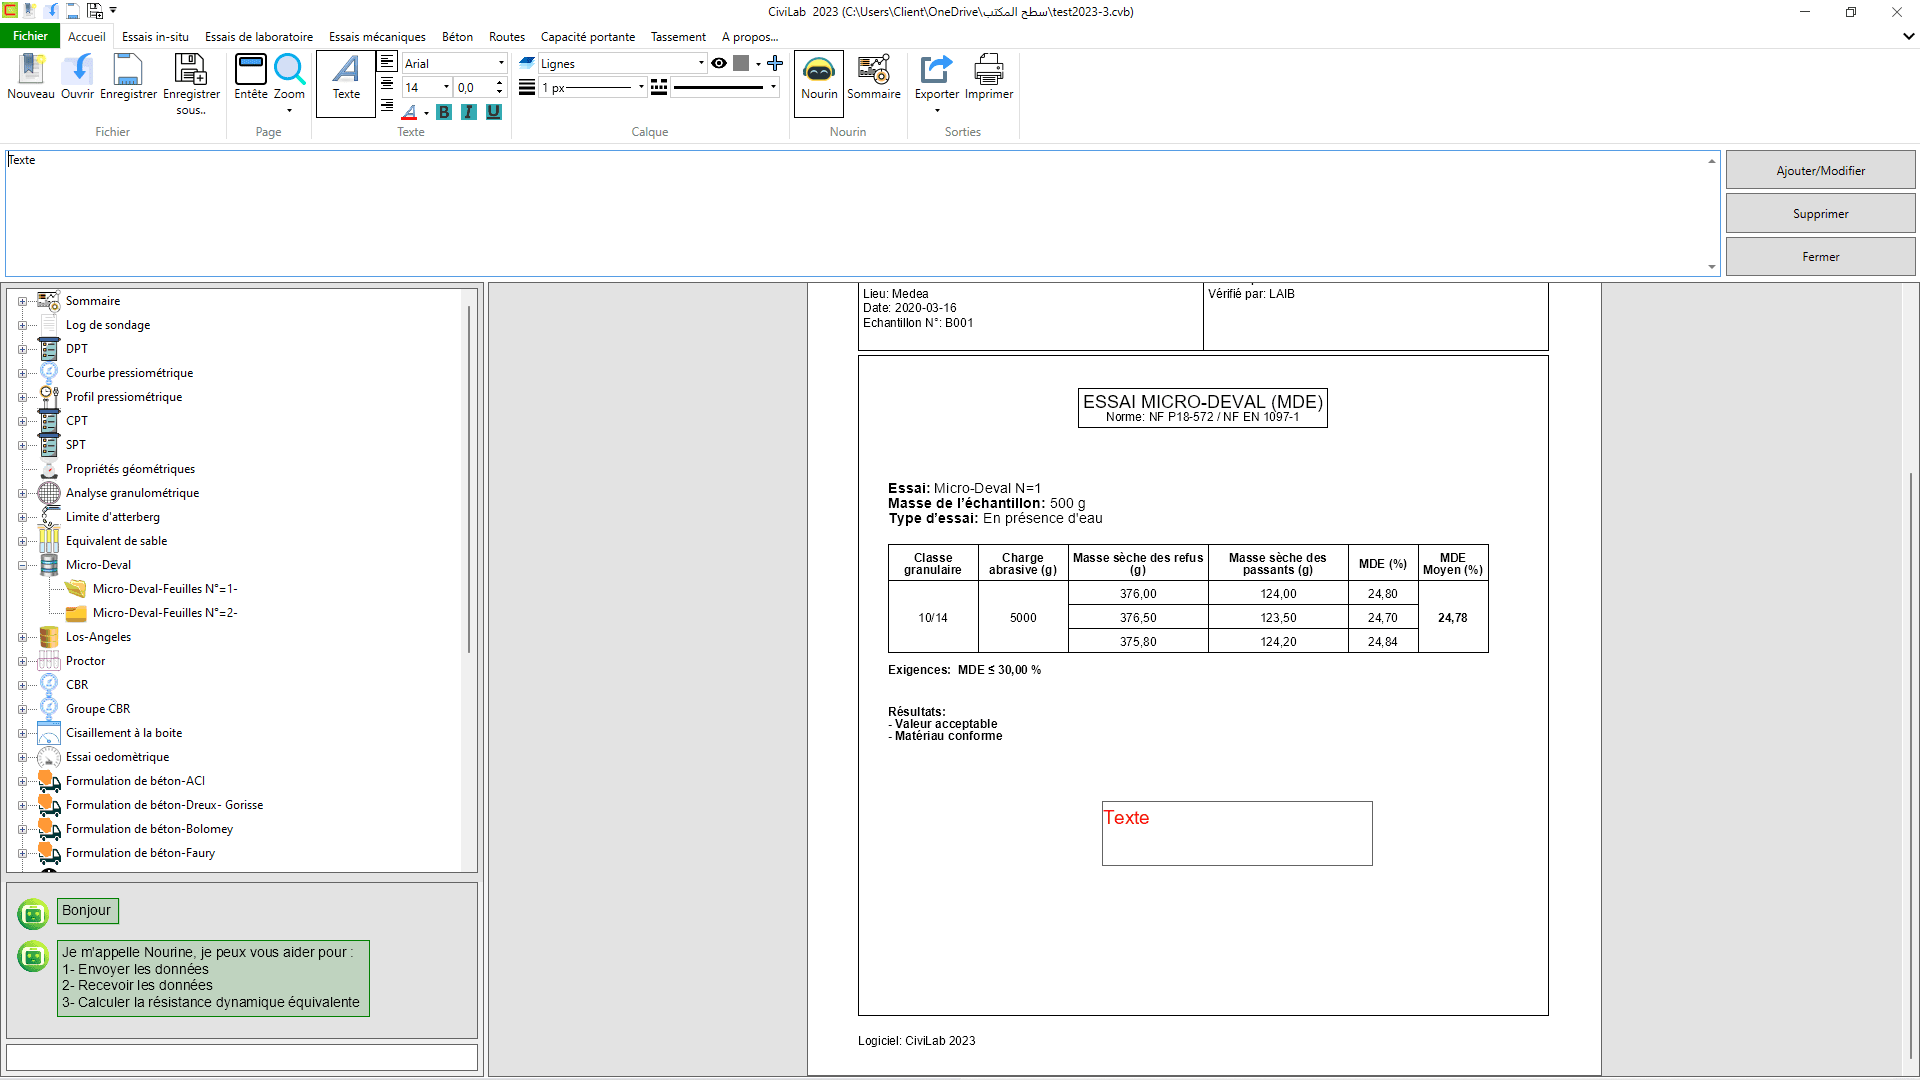Image resolution: width=1920 pixels, height=1080 pixels.
Task: Collapse the Micro-Deval tree node
Action: pyautogui.click(x=22, y=565)
